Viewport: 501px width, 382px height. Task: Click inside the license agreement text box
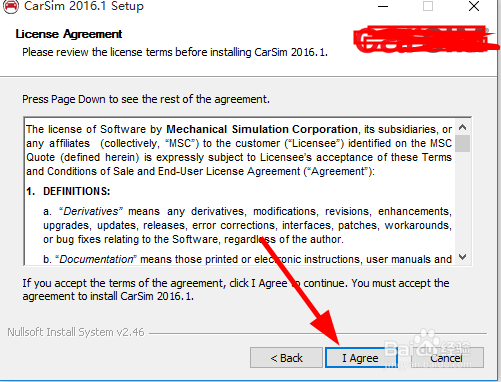(239, 191)
